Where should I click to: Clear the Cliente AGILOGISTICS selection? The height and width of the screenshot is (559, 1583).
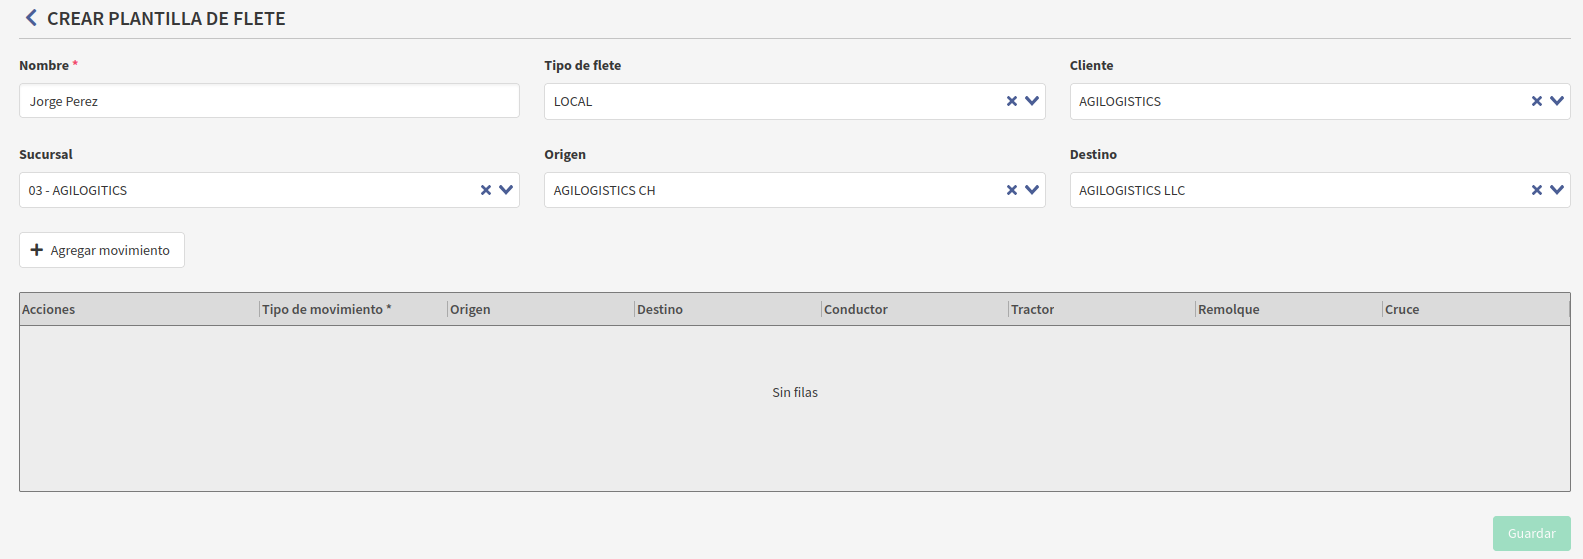click(1536, 101)
